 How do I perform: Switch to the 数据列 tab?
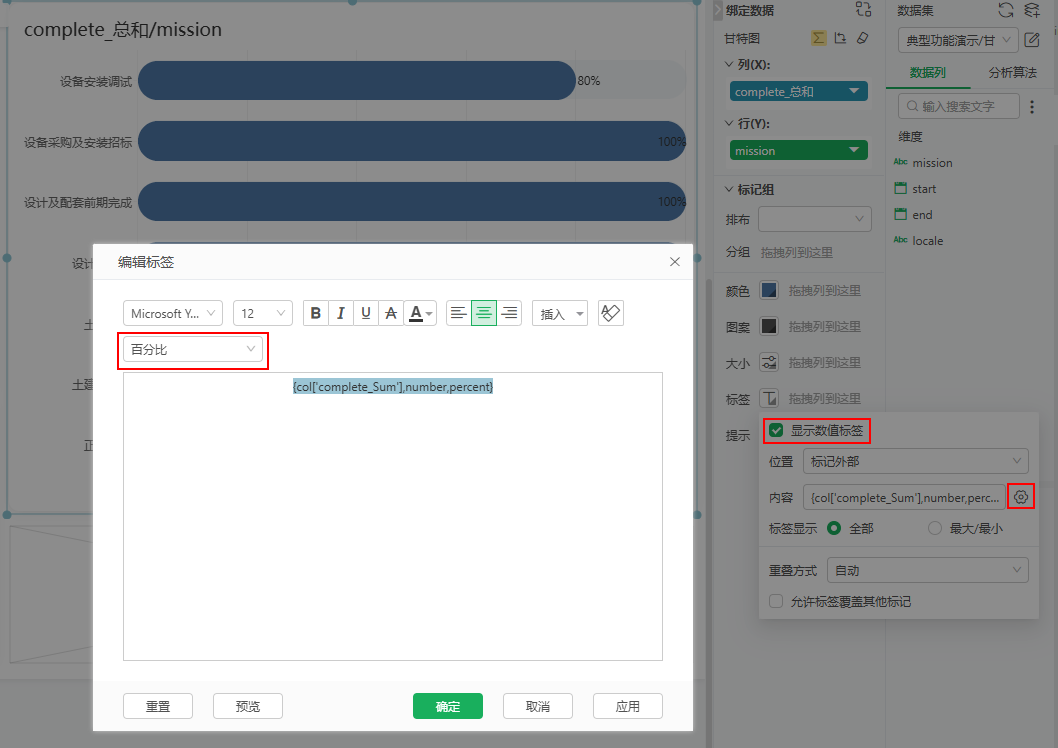pos(928,72)
